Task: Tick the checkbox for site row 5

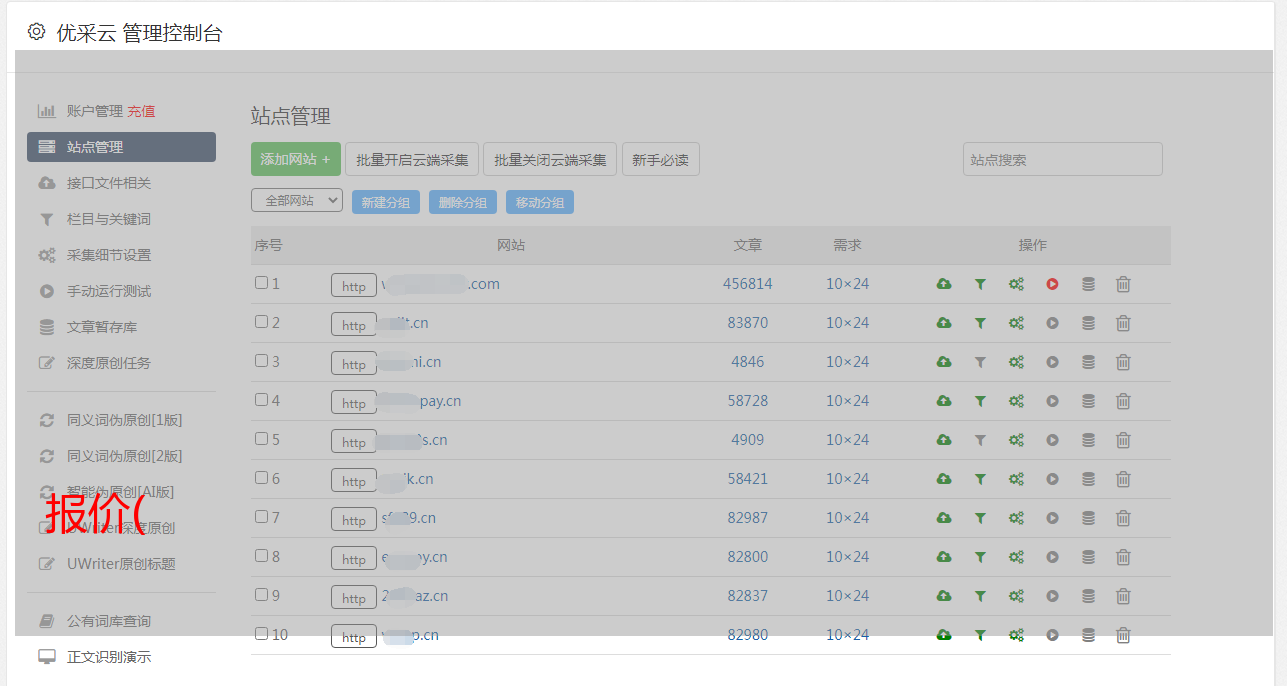Action: (261, 439)
